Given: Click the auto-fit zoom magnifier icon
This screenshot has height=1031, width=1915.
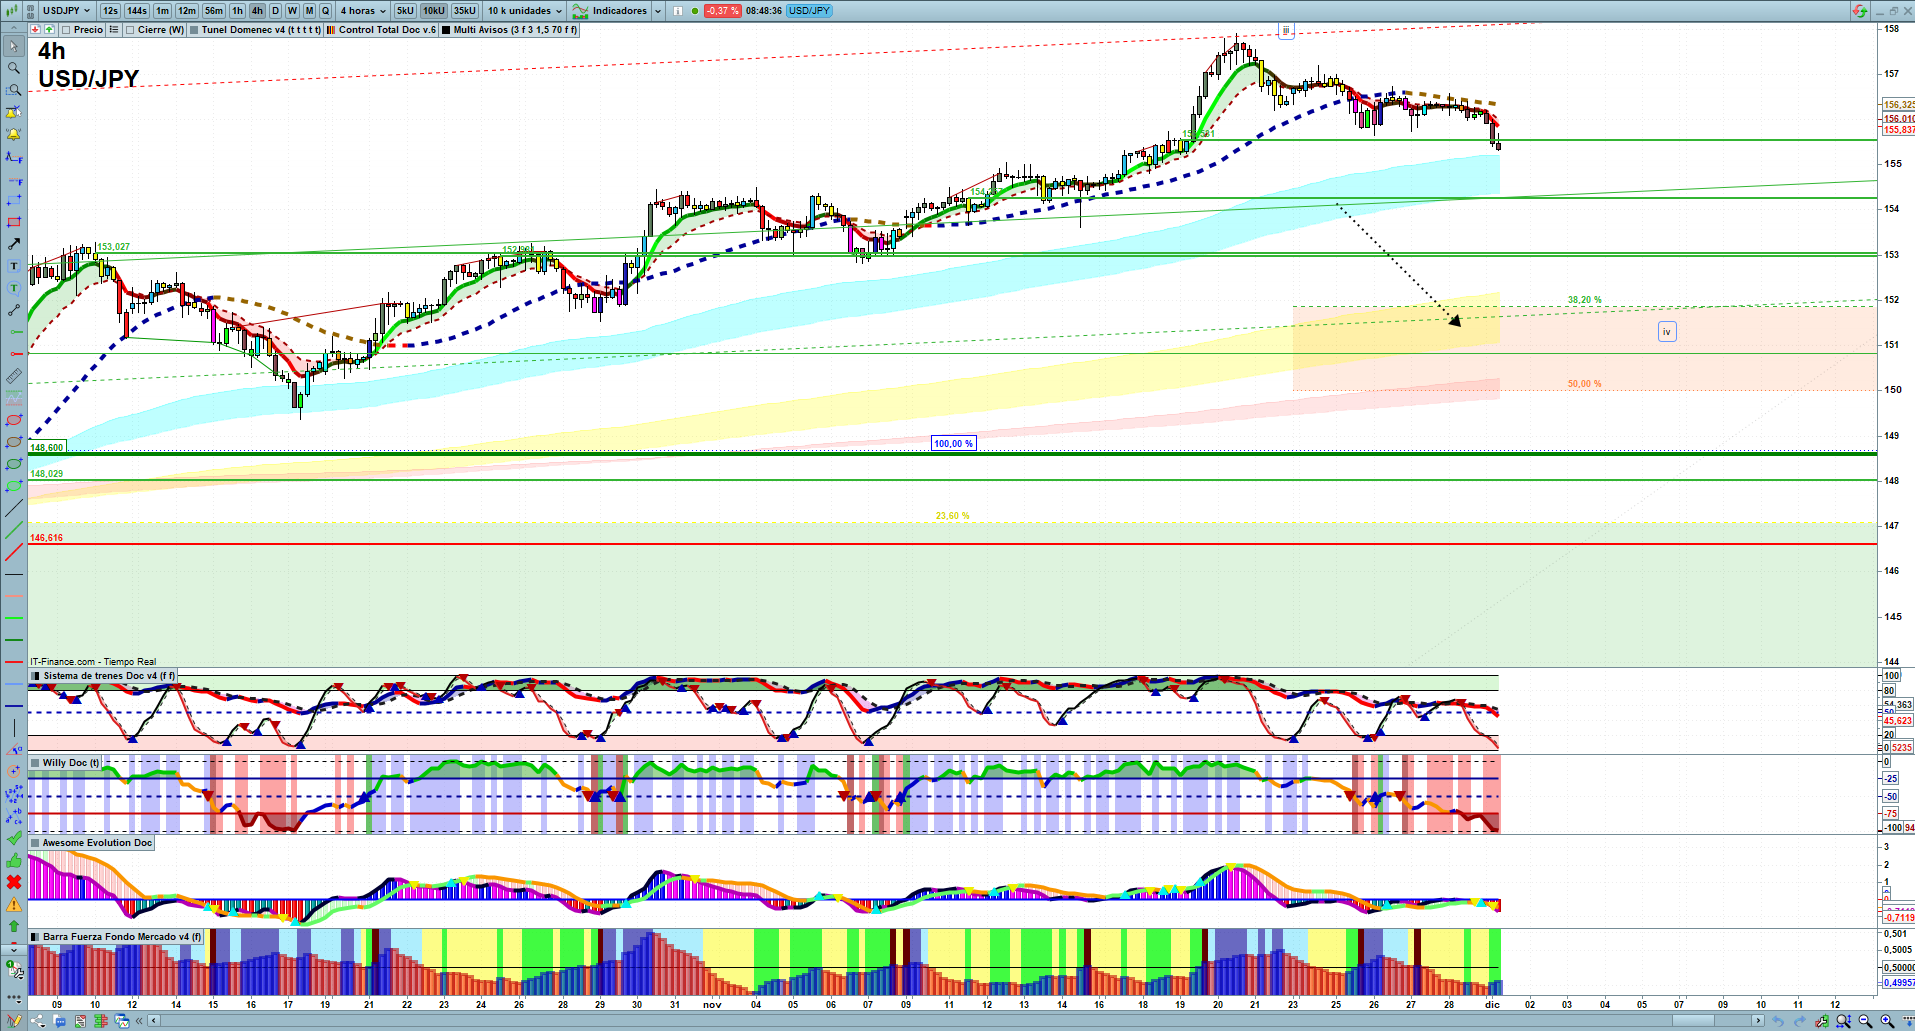Looking at the screenshot, I should (1843, 1021).
